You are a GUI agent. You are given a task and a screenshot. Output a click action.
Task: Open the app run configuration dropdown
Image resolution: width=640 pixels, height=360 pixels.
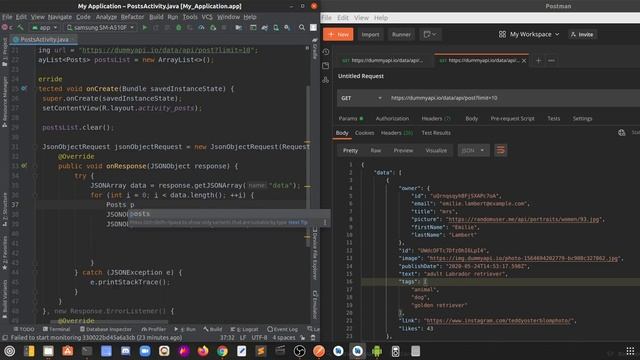44,27
